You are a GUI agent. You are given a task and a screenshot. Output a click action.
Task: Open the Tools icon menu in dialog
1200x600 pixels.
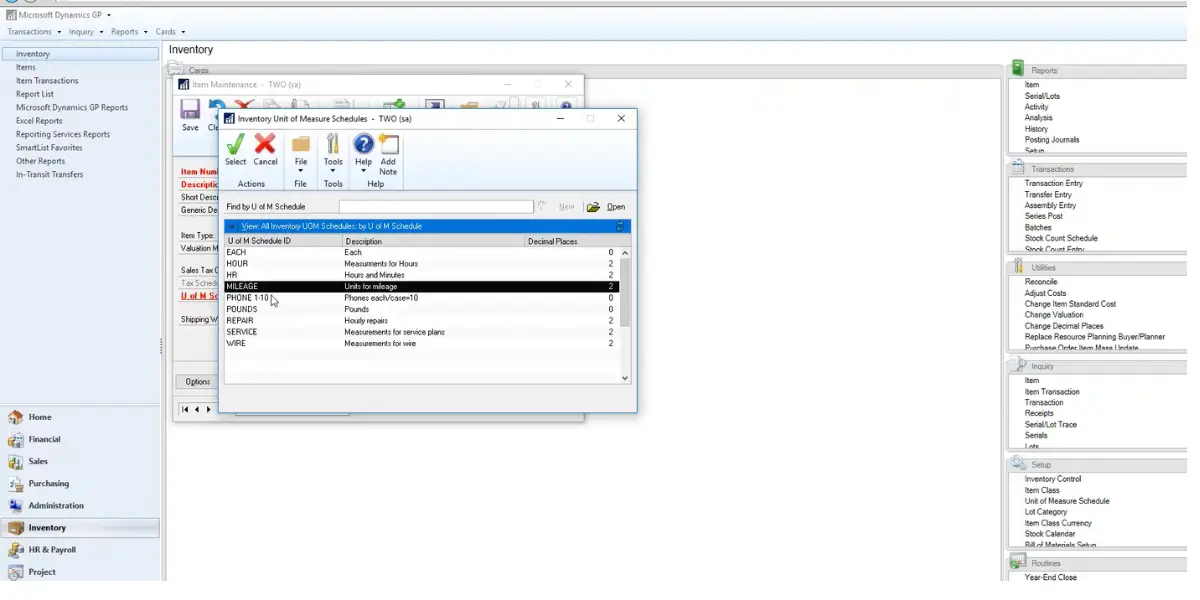[333, 145]
